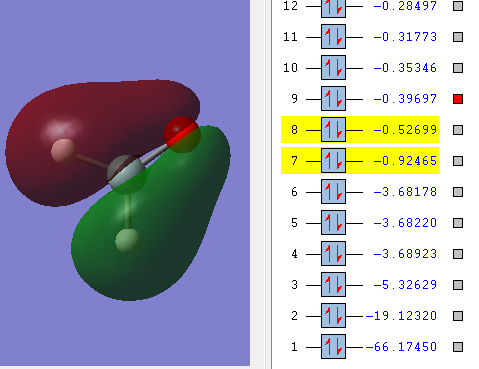The width and height of the screenshot is (479, 369).
Task: Click the electron pair box for orbital 3
Action: 333,285
